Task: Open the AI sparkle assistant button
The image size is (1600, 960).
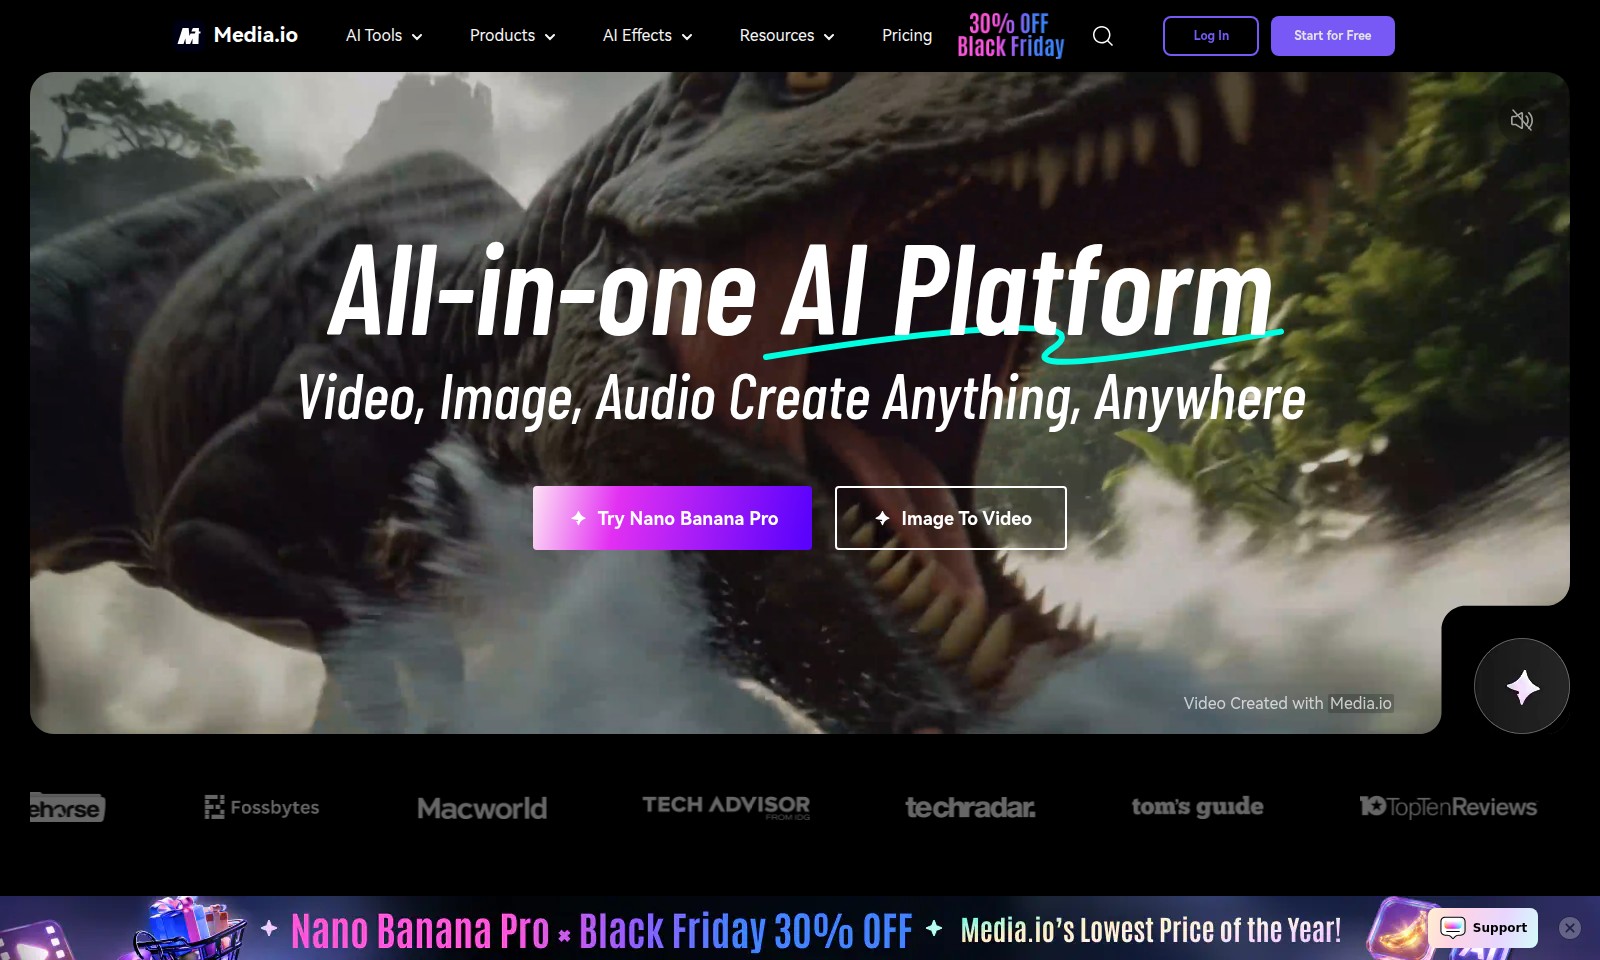Action: (x=1522, y=686)
